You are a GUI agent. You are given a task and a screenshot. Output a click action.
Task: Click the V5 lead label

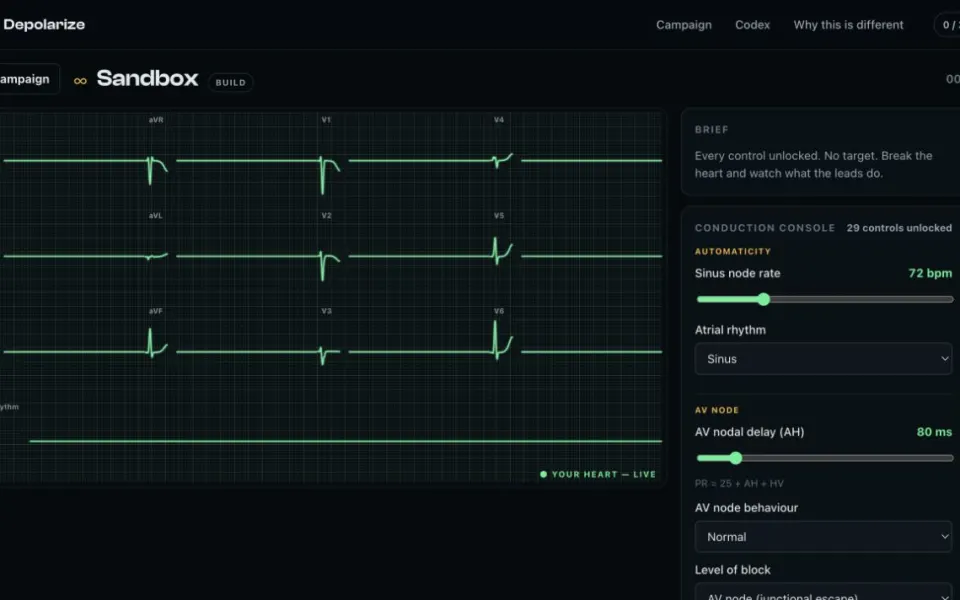499,216
